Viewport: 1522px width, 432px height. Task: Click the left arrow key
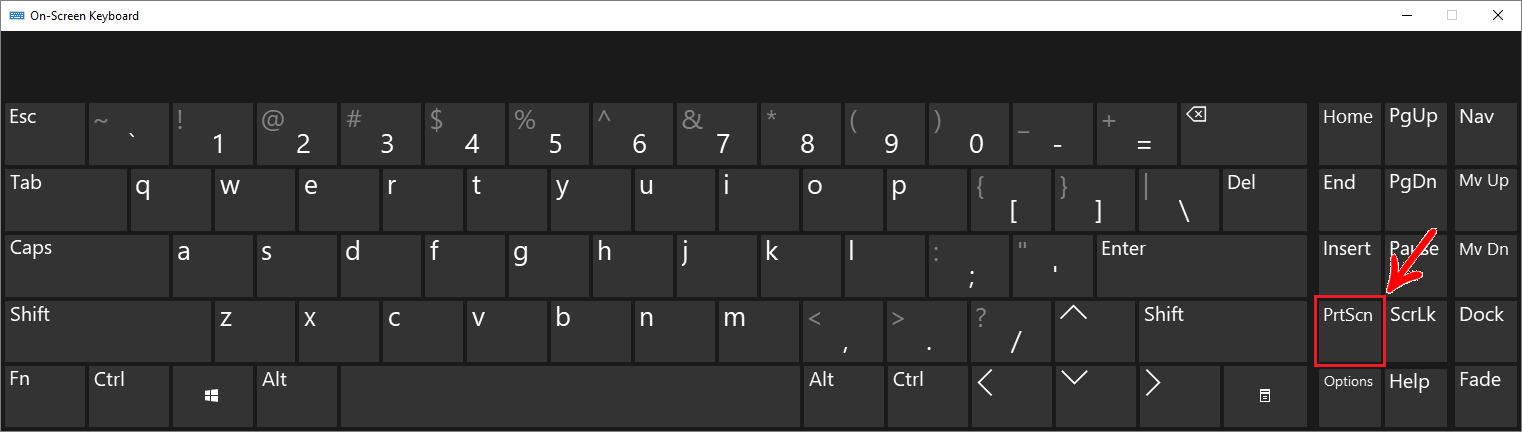coord(1012,397)
